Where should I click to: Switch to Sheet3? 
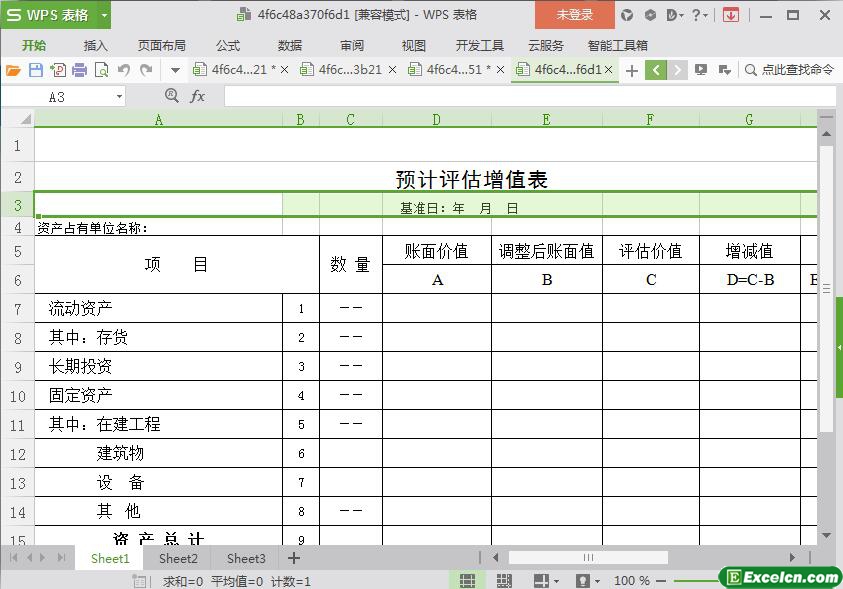246,558
